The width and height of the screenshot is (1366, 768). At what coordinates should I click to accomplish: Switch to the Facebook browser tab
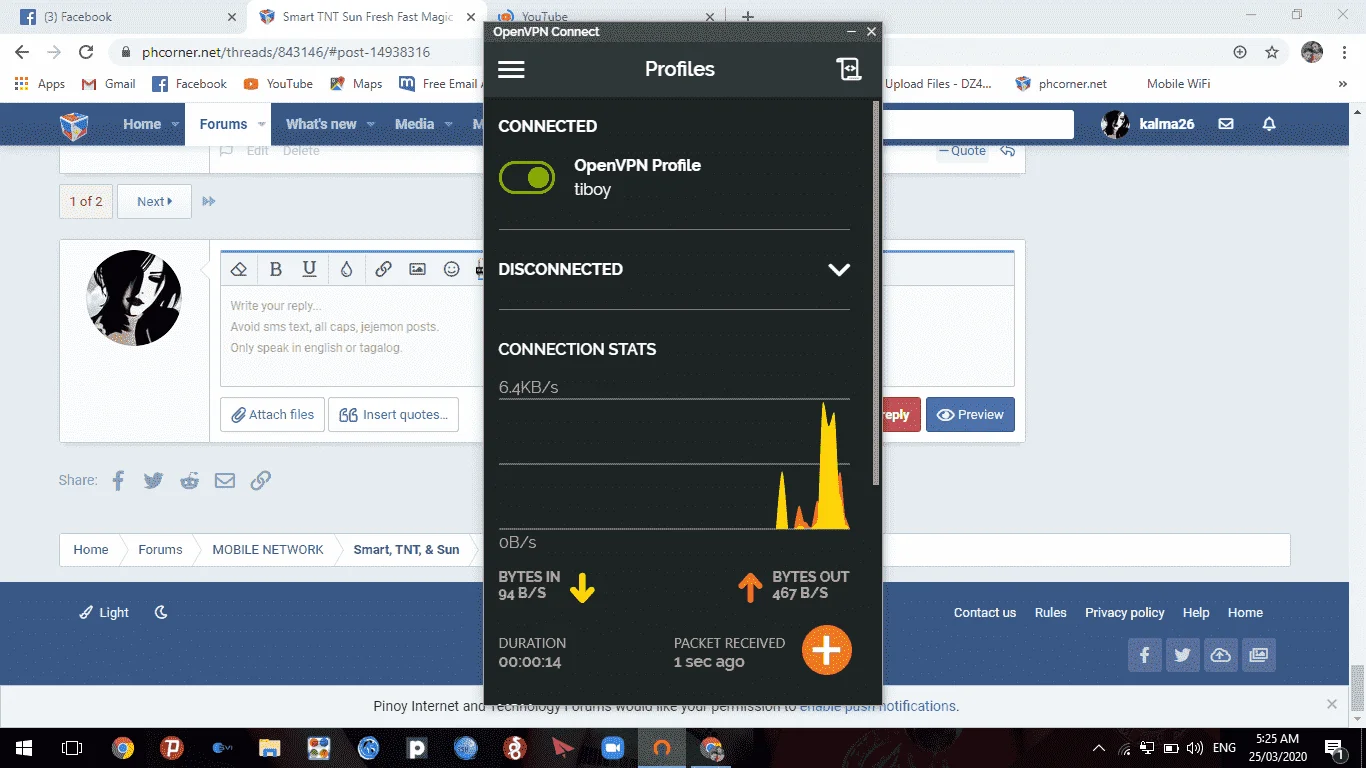126,17
